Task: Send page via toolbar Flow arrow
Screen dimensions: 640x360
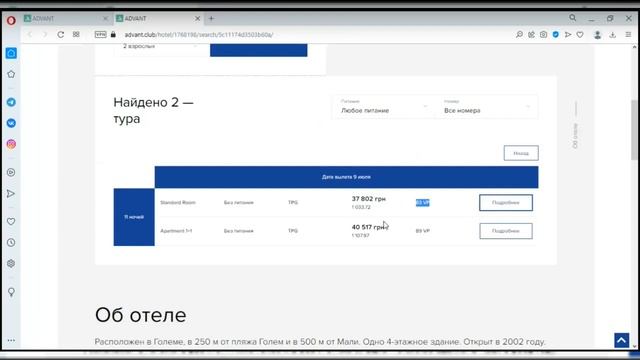Action: tap(568, 35)
